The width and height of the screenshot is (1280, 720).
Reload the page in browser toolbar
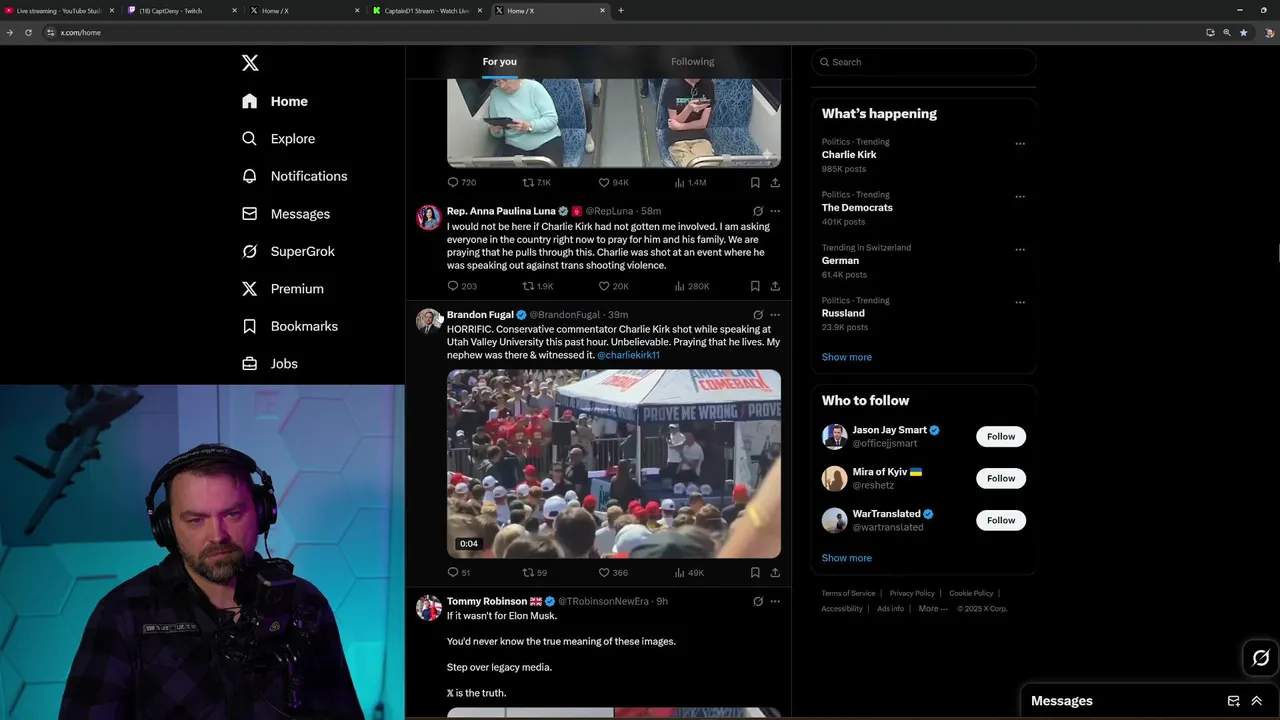28,33
